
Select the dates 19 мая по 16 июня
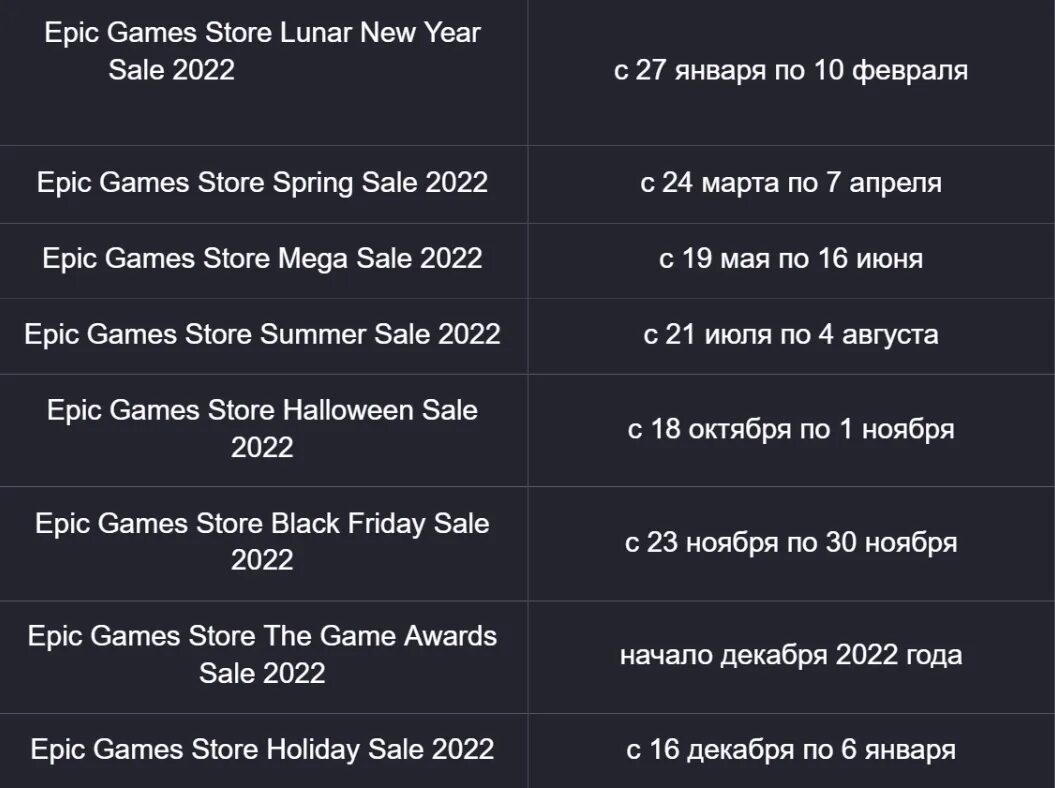click(x=790, y=259)
